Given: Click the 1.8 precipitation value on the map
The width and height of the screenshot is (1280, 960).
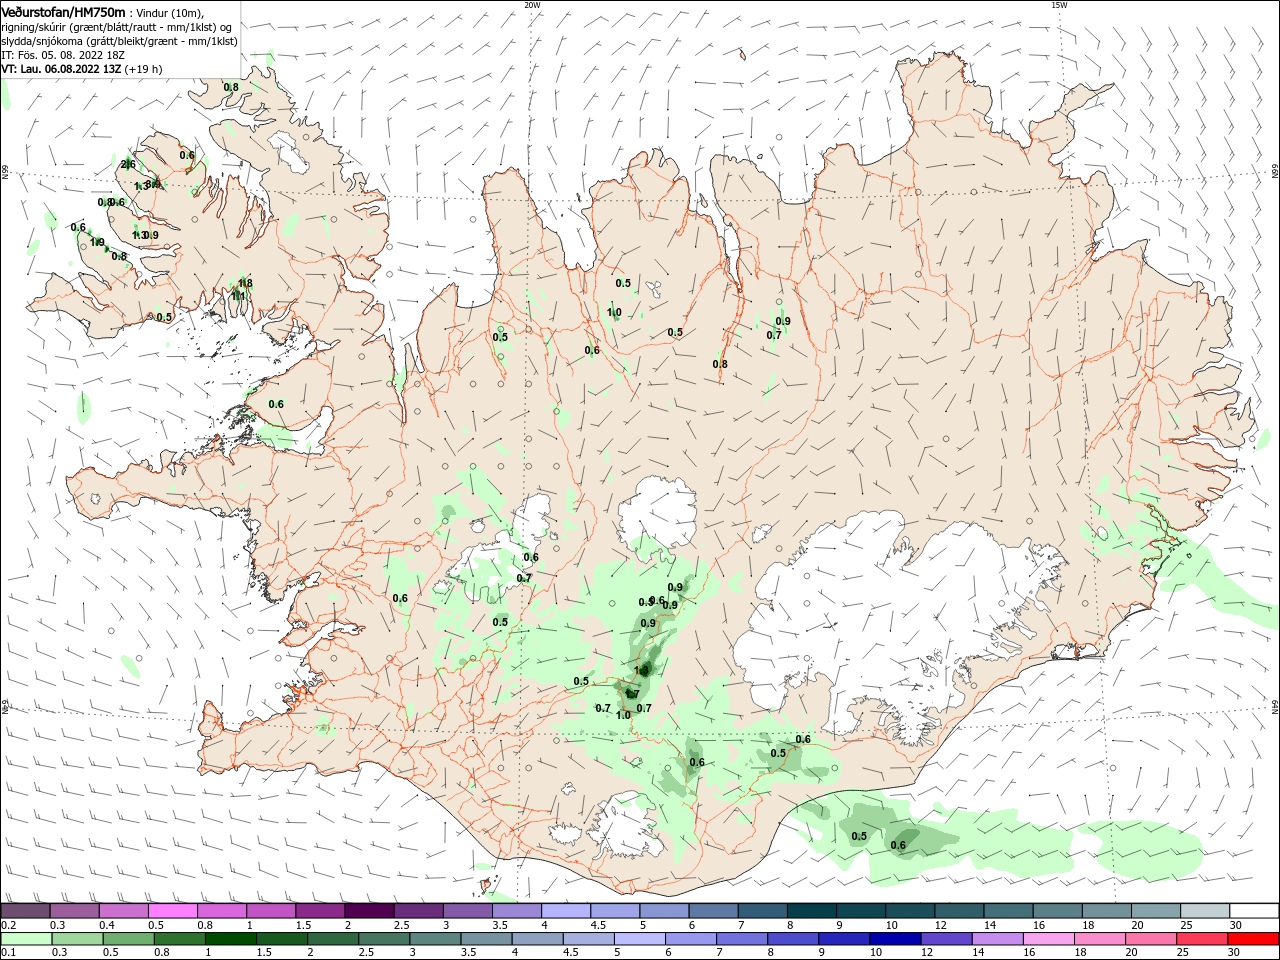Looking at the screenshot, I should [x=245, y=284].
